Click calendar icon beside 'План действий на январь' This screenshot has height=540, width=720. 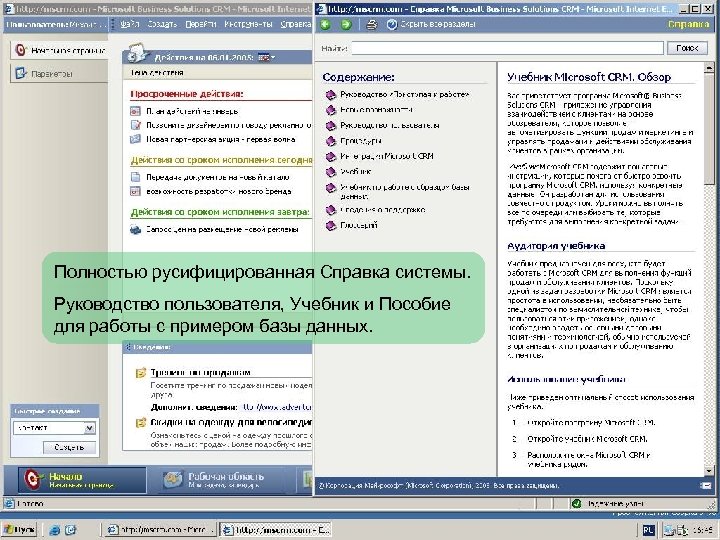tap(135, 111)
